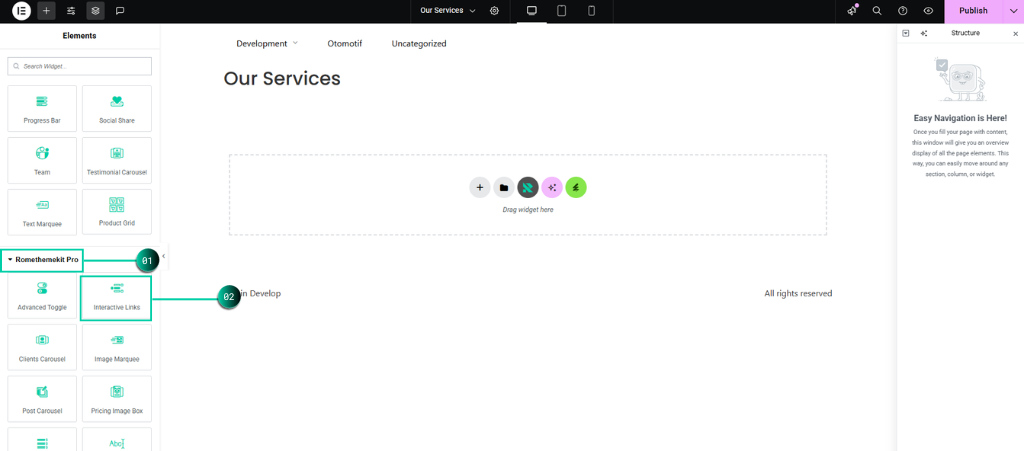Select the Pricing Image Box widget
The width and height of the screenshot is (1024, 451).
pos(117,399)
